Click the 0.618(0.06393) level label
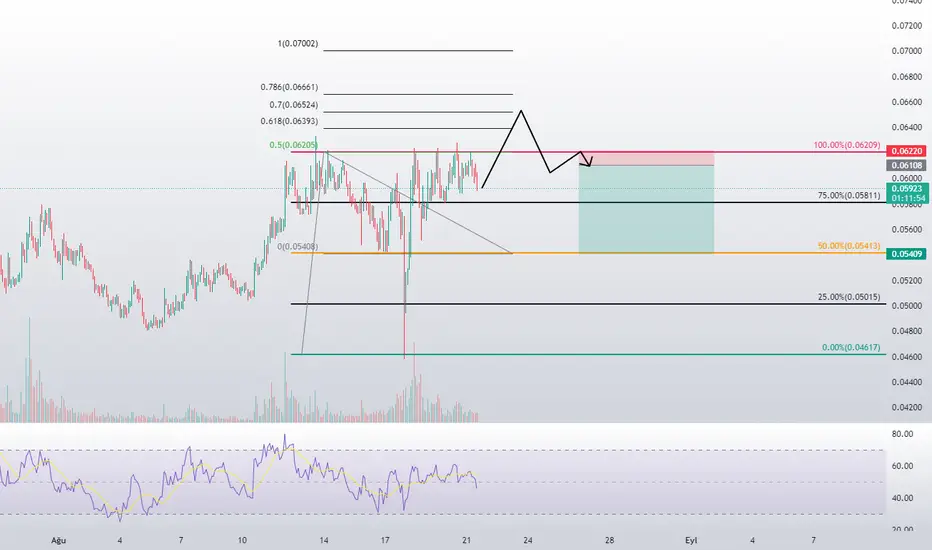The image size is (932, 550). [289, 121]
